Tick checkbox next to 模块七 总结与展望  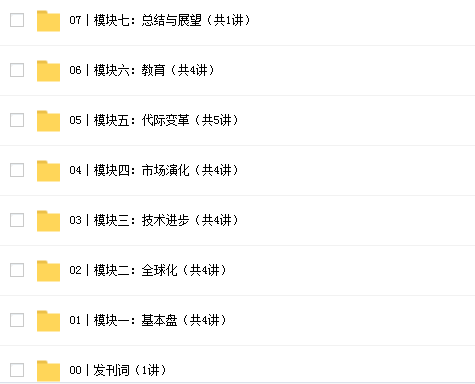[x=17, y=20]
